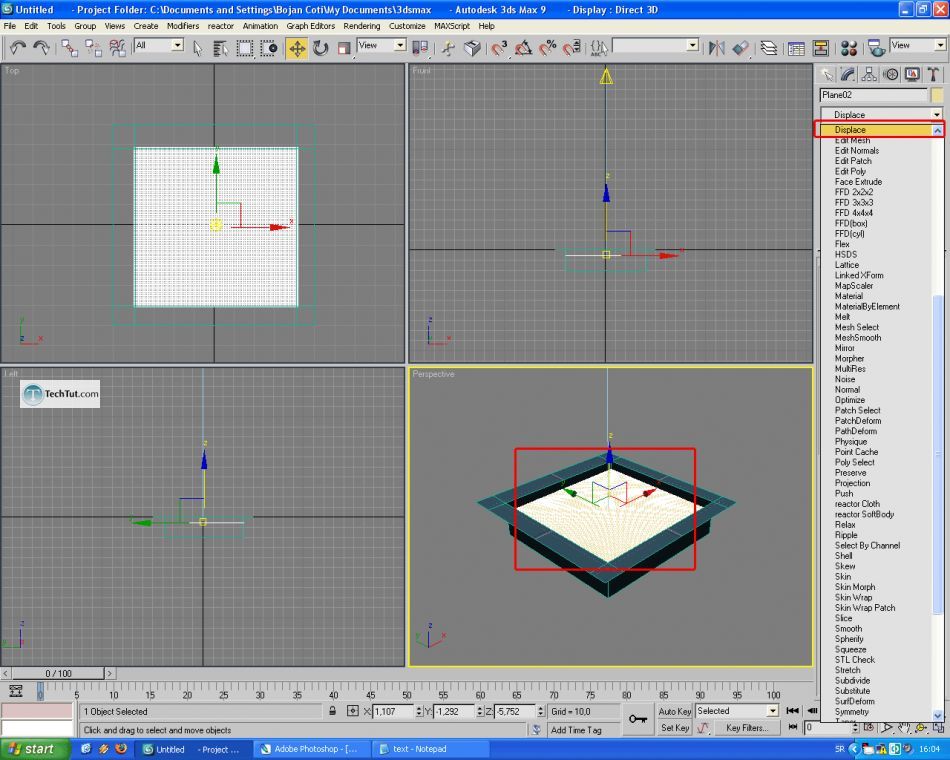The width and height of the screenshot is (950, 760).
Task: Click the Mirror tool icon
Action: click(x=717, y=48)
